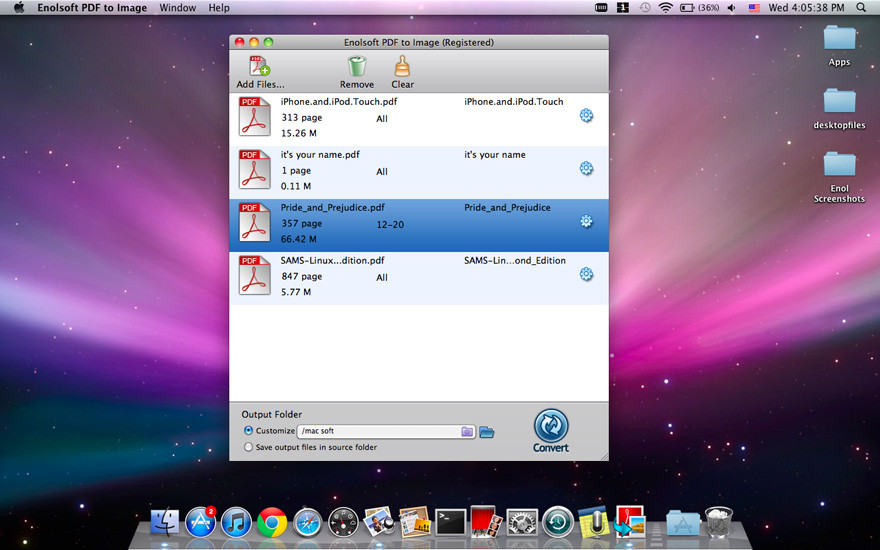Viewport: 880px width, 550px height.
Task: Click the All page range of iPhone.and.iPod.Touch.pdf
Action: pyautogui.click(x=382, y=119)
